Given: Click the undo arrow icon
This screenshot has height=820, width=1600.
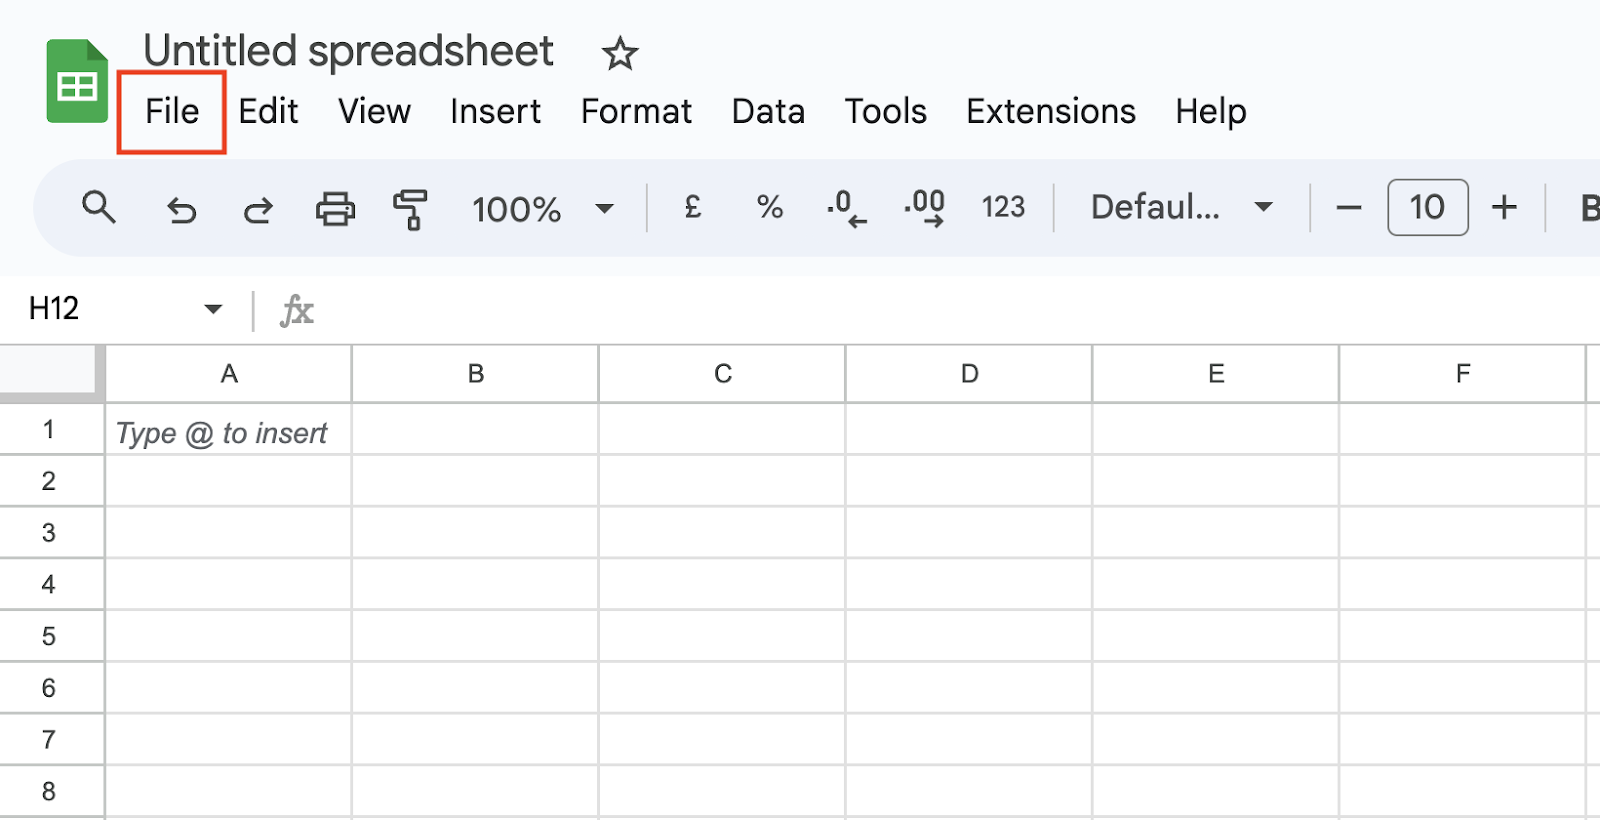Looking at the screenshot, I should (181, 209).
